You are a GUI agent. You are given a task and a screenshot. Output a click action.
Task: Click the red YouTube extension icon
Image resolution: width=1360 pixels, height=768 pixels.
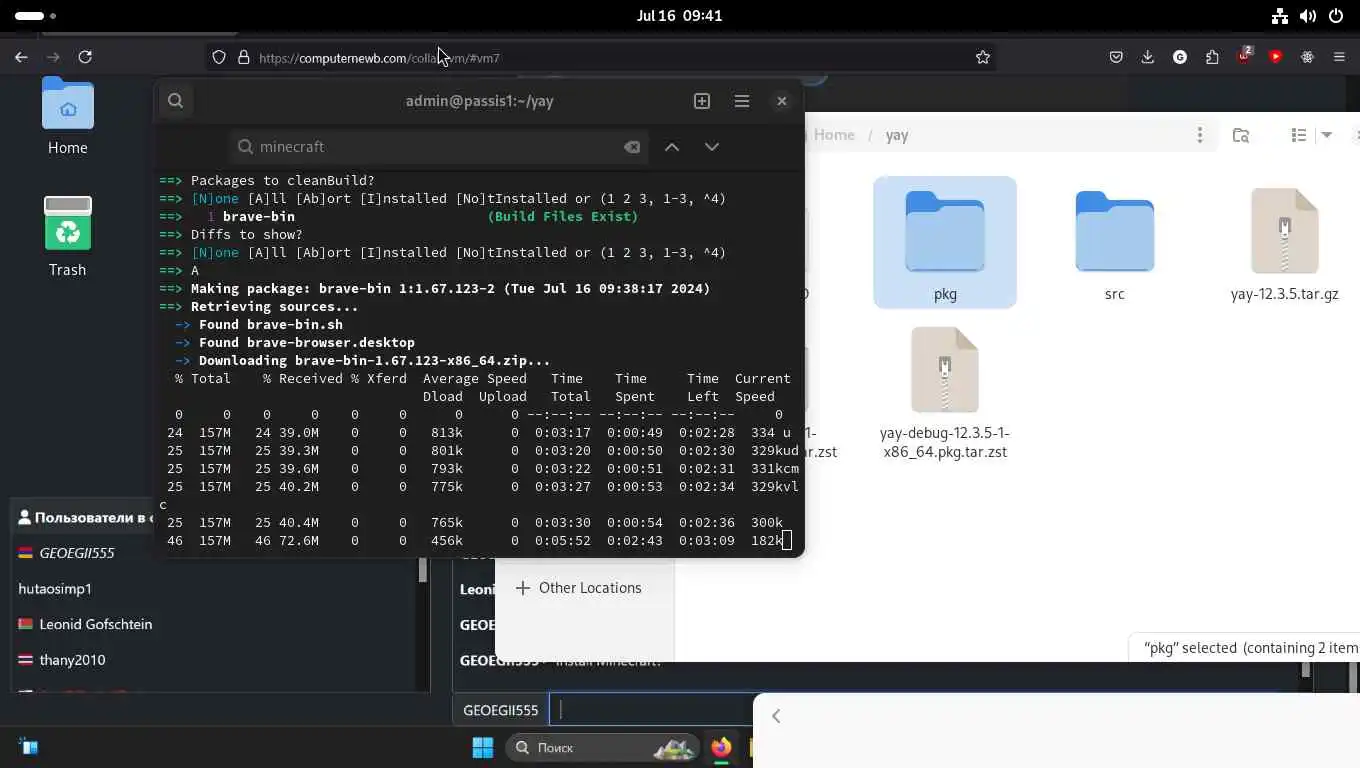pos(1275,58)
